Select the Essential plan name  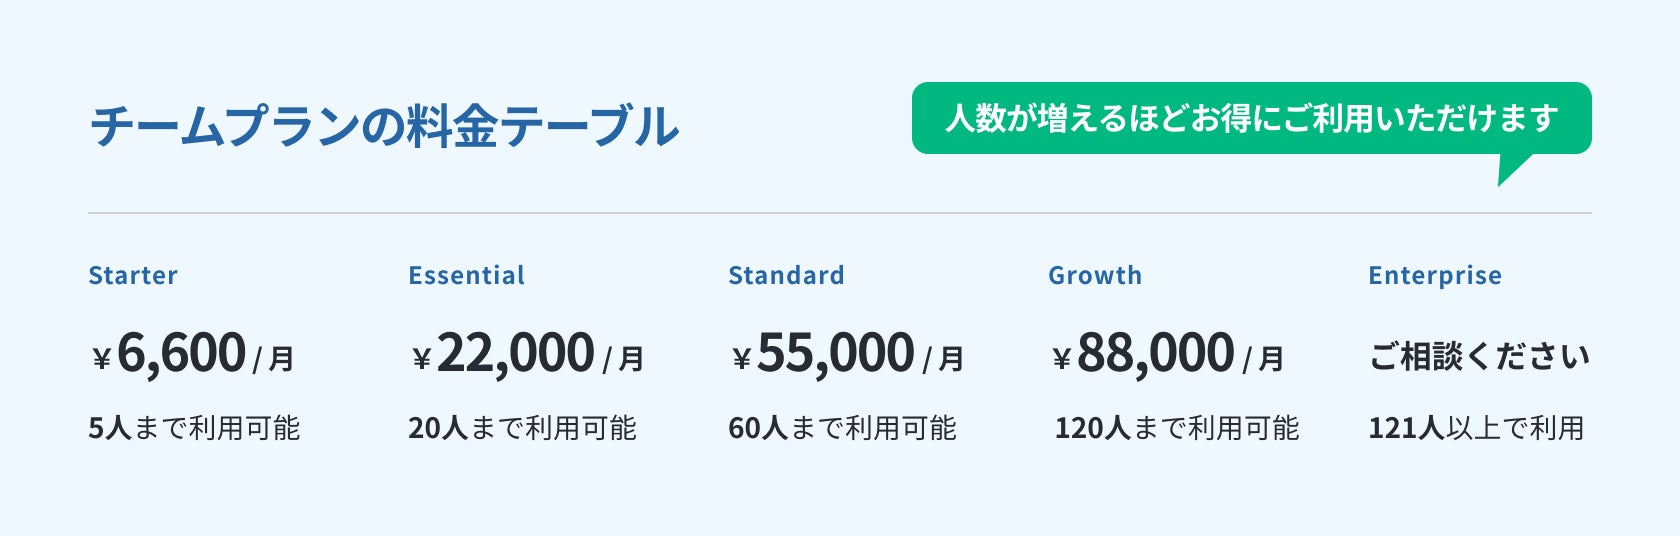click(x=466, y=276)
